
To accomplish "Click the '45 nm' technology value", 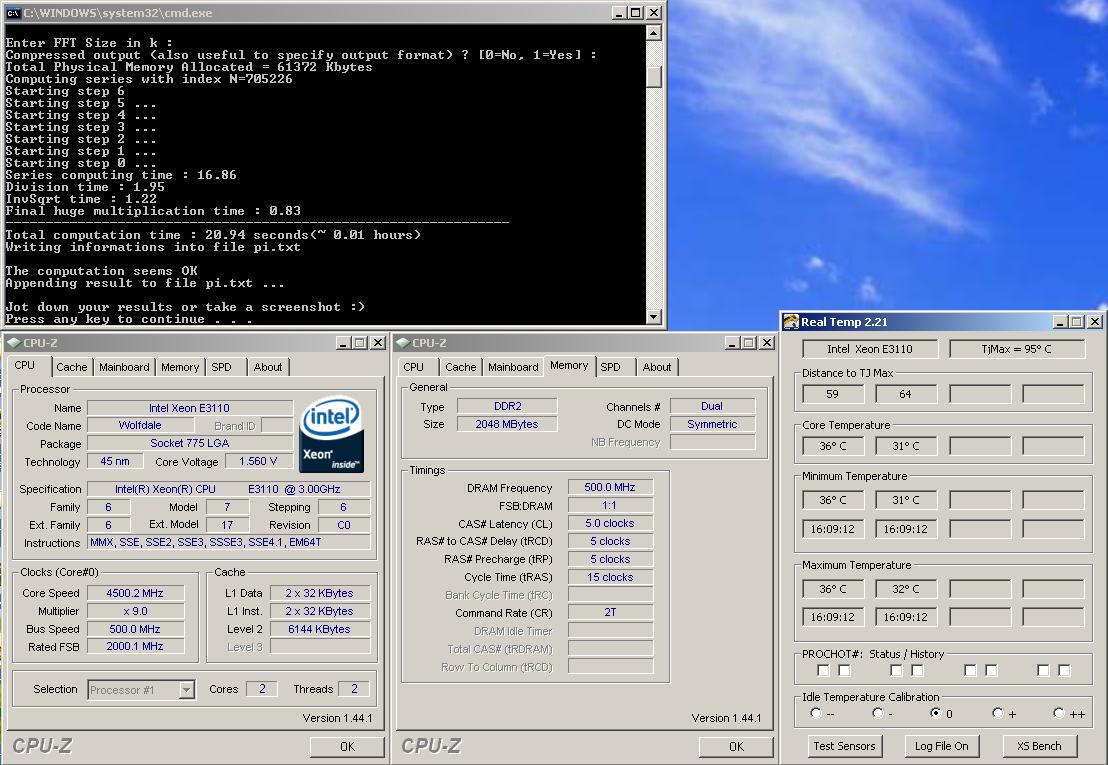I will click(114, 461).
